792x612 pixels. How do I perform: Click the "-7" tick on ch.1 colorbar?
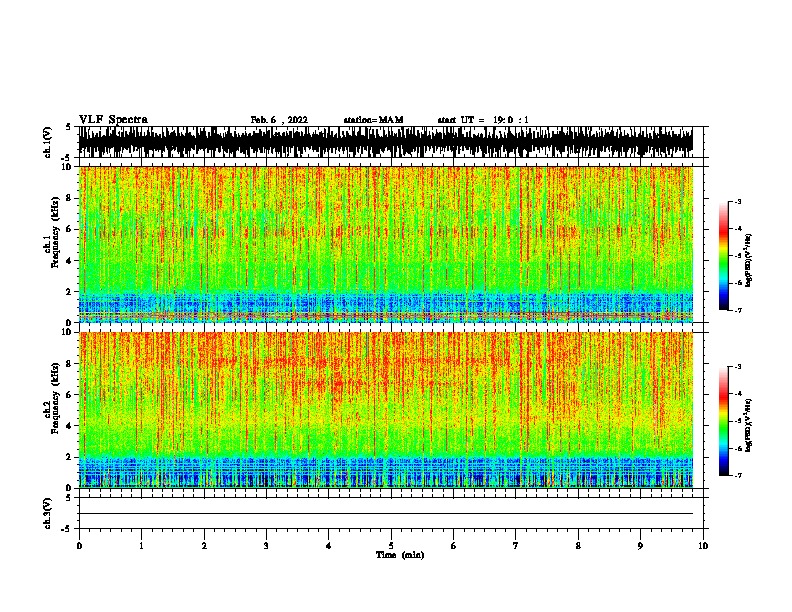737,310
